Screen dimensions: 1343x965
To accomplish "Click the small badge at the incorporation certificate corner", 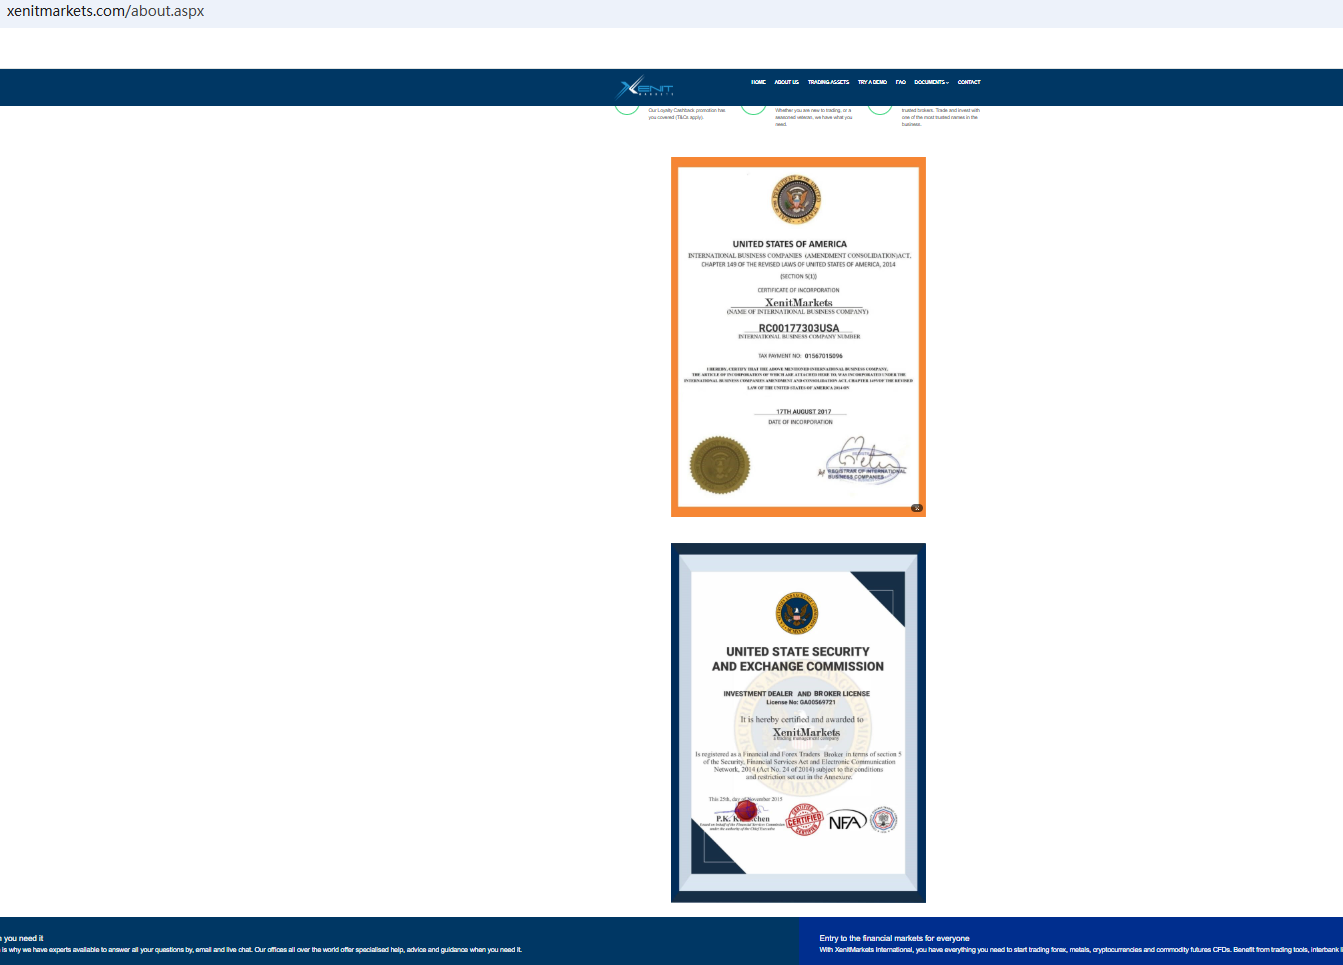I will tap(916, 508).
